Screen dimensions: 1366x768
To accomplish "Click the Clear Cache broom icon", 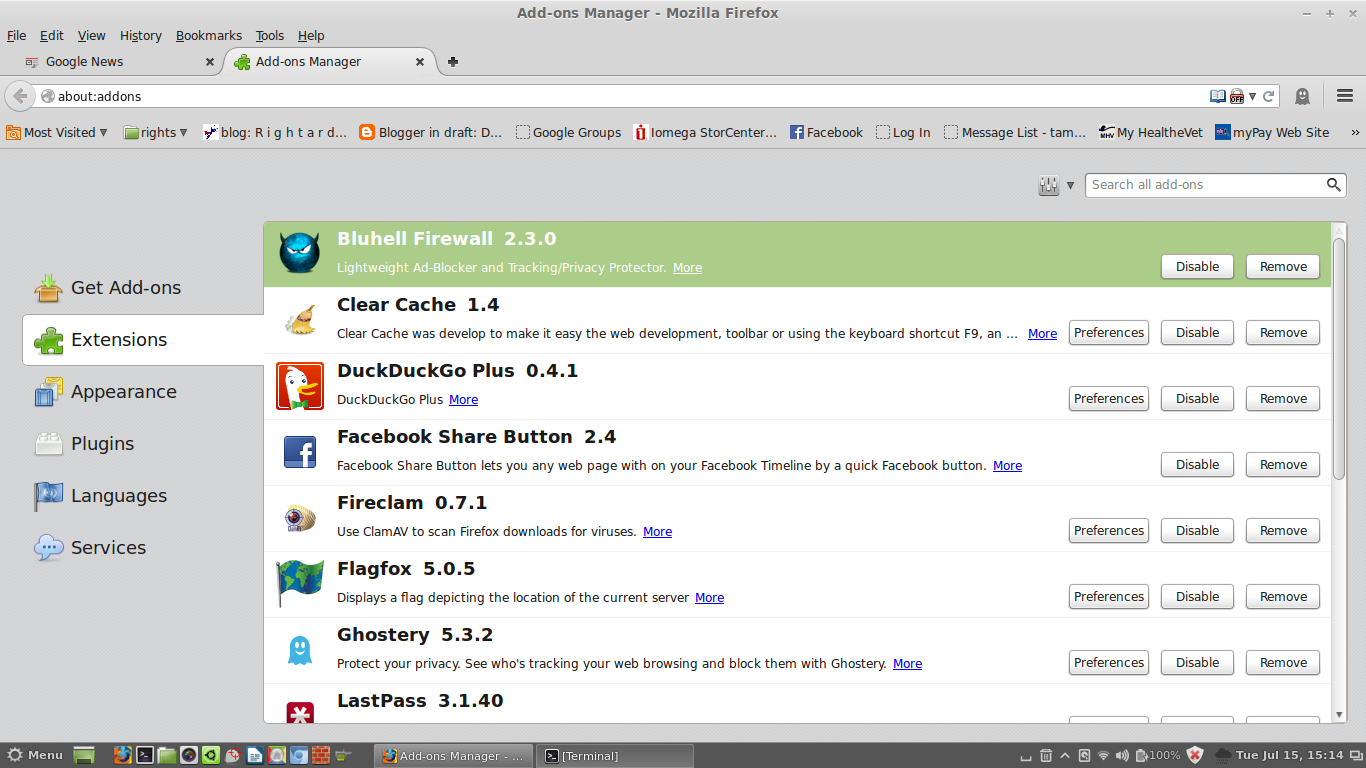I will pos(299,320).
